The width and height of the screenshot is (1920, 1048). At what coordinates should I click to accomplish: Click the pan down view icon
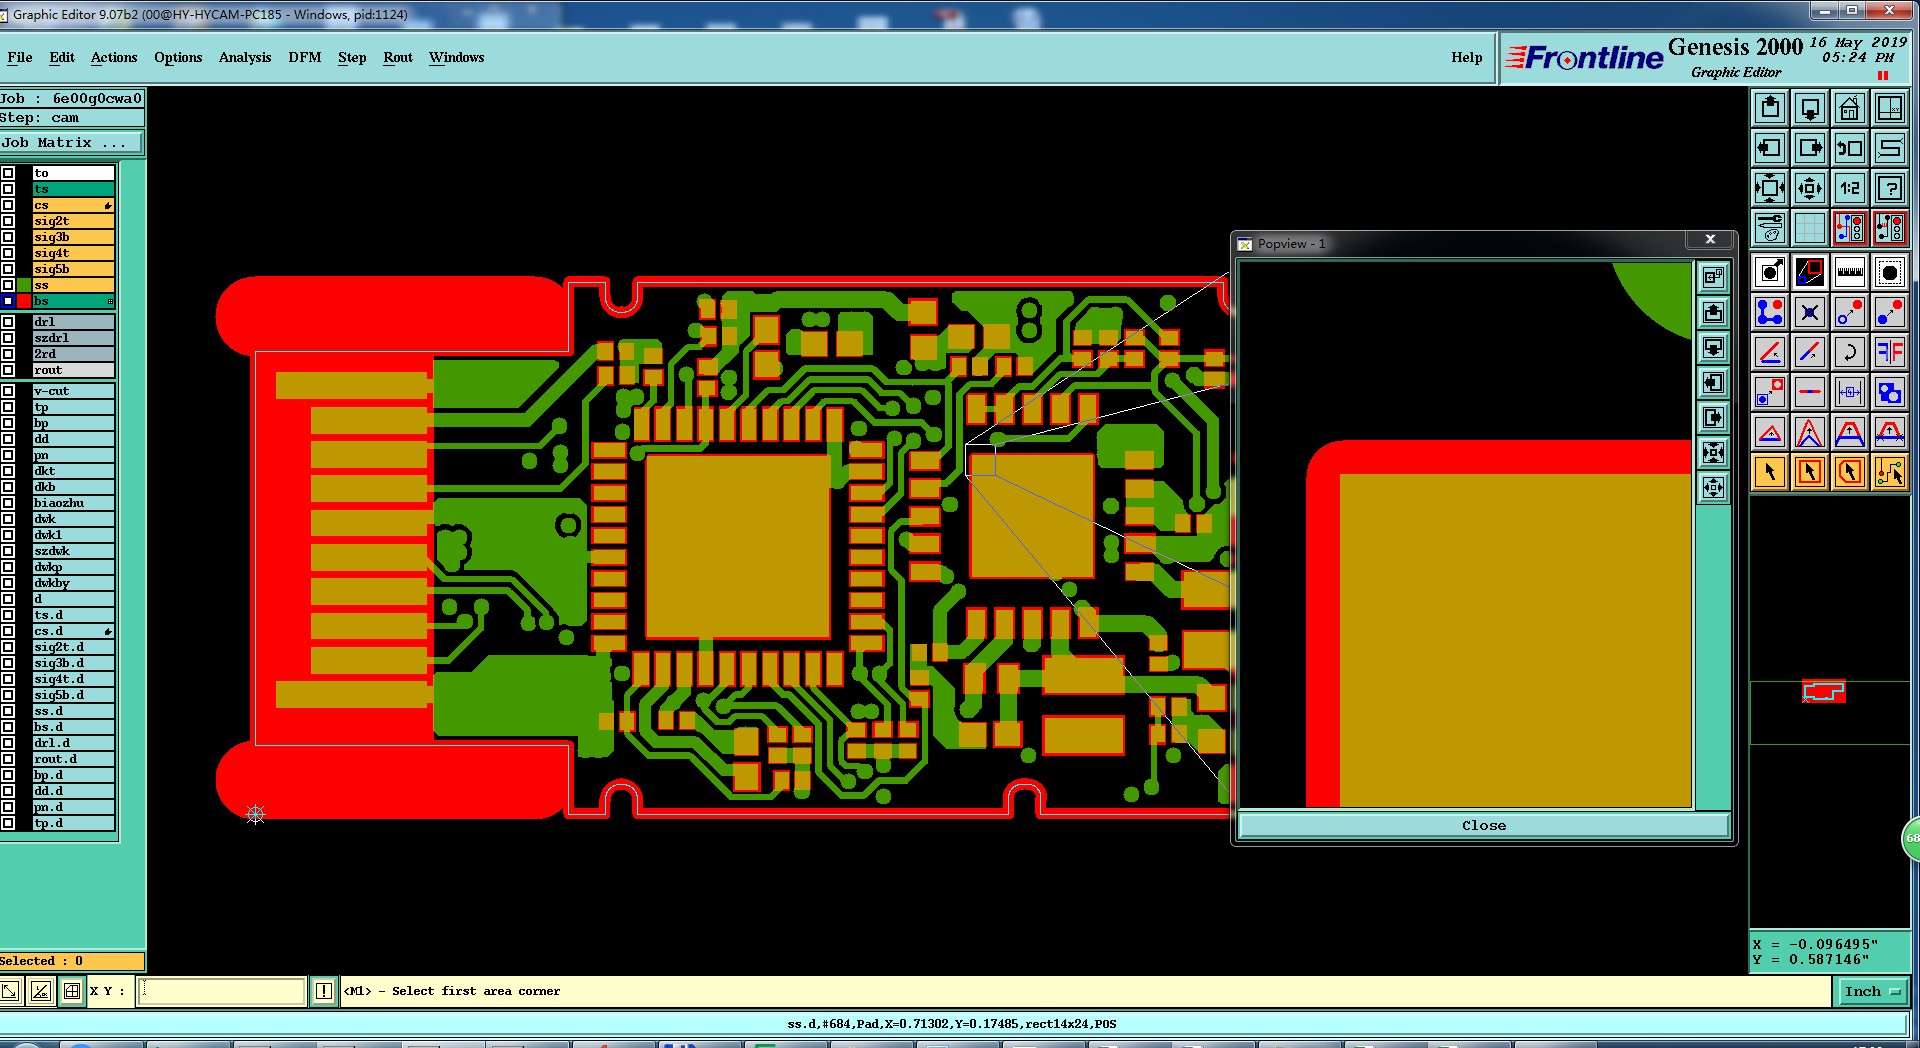1810,108
